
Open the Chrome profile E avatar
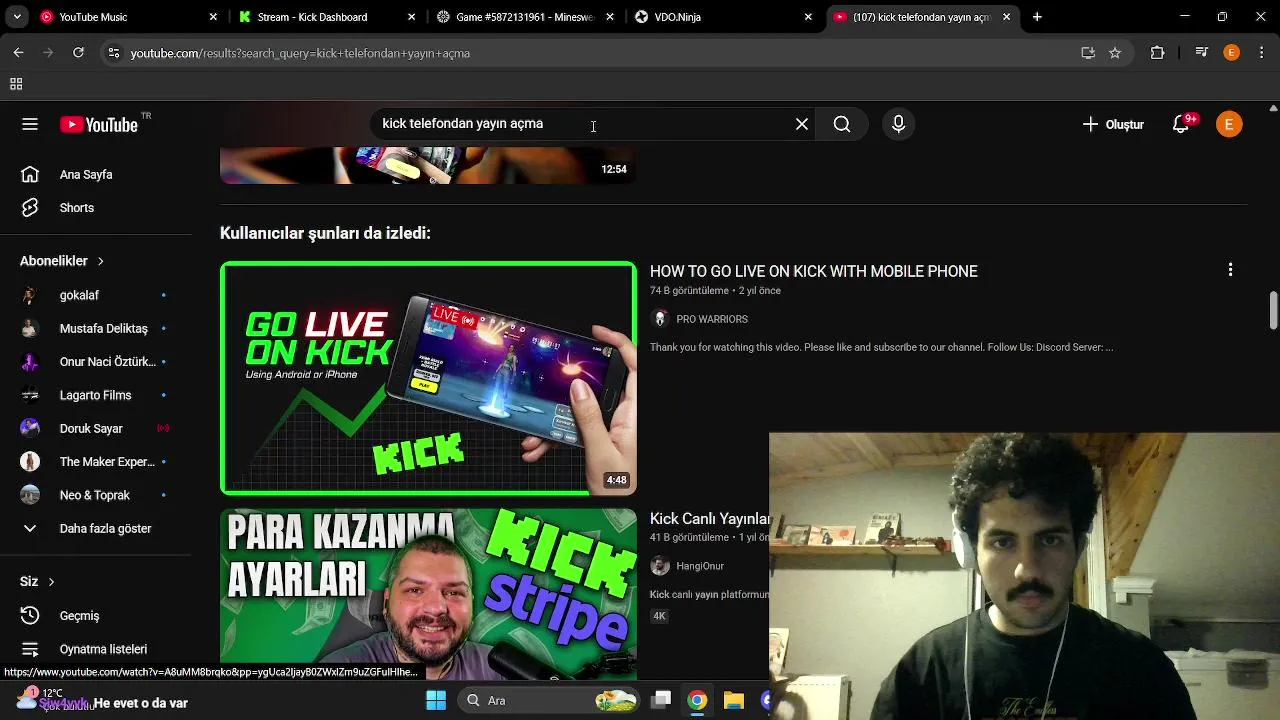pyautogui.click(x=1231, y=53)
